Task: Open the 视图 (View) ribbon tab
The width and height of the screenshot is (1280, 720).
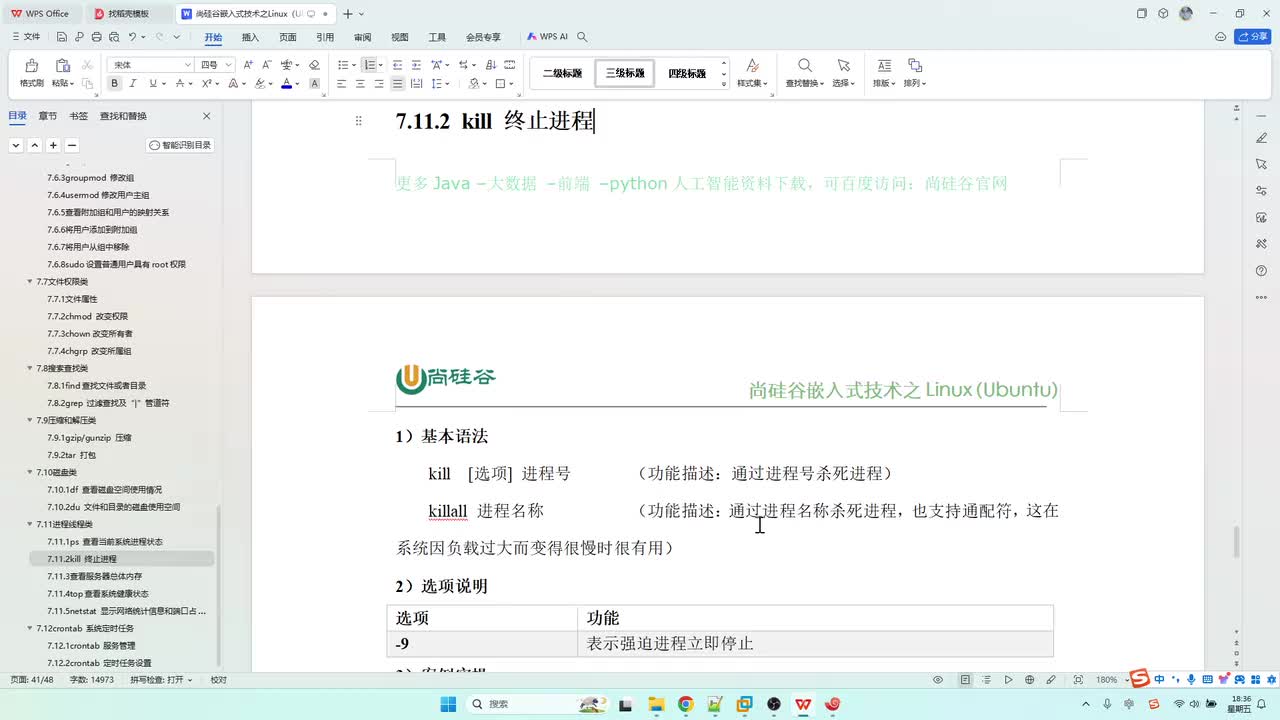Action: point(400,37)
